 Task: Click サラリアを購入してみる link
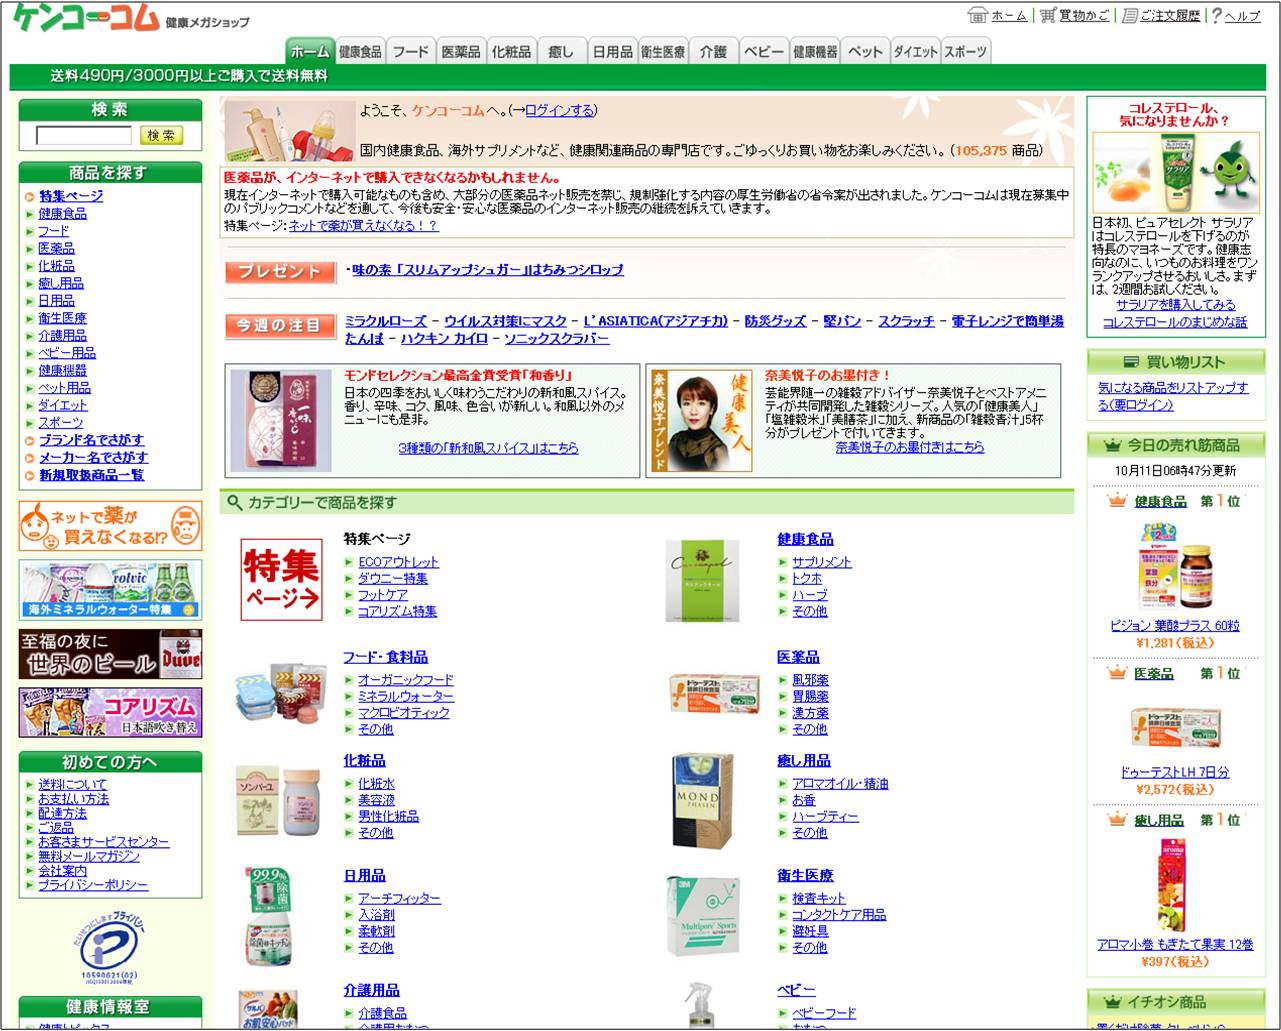pos(1175,304)
